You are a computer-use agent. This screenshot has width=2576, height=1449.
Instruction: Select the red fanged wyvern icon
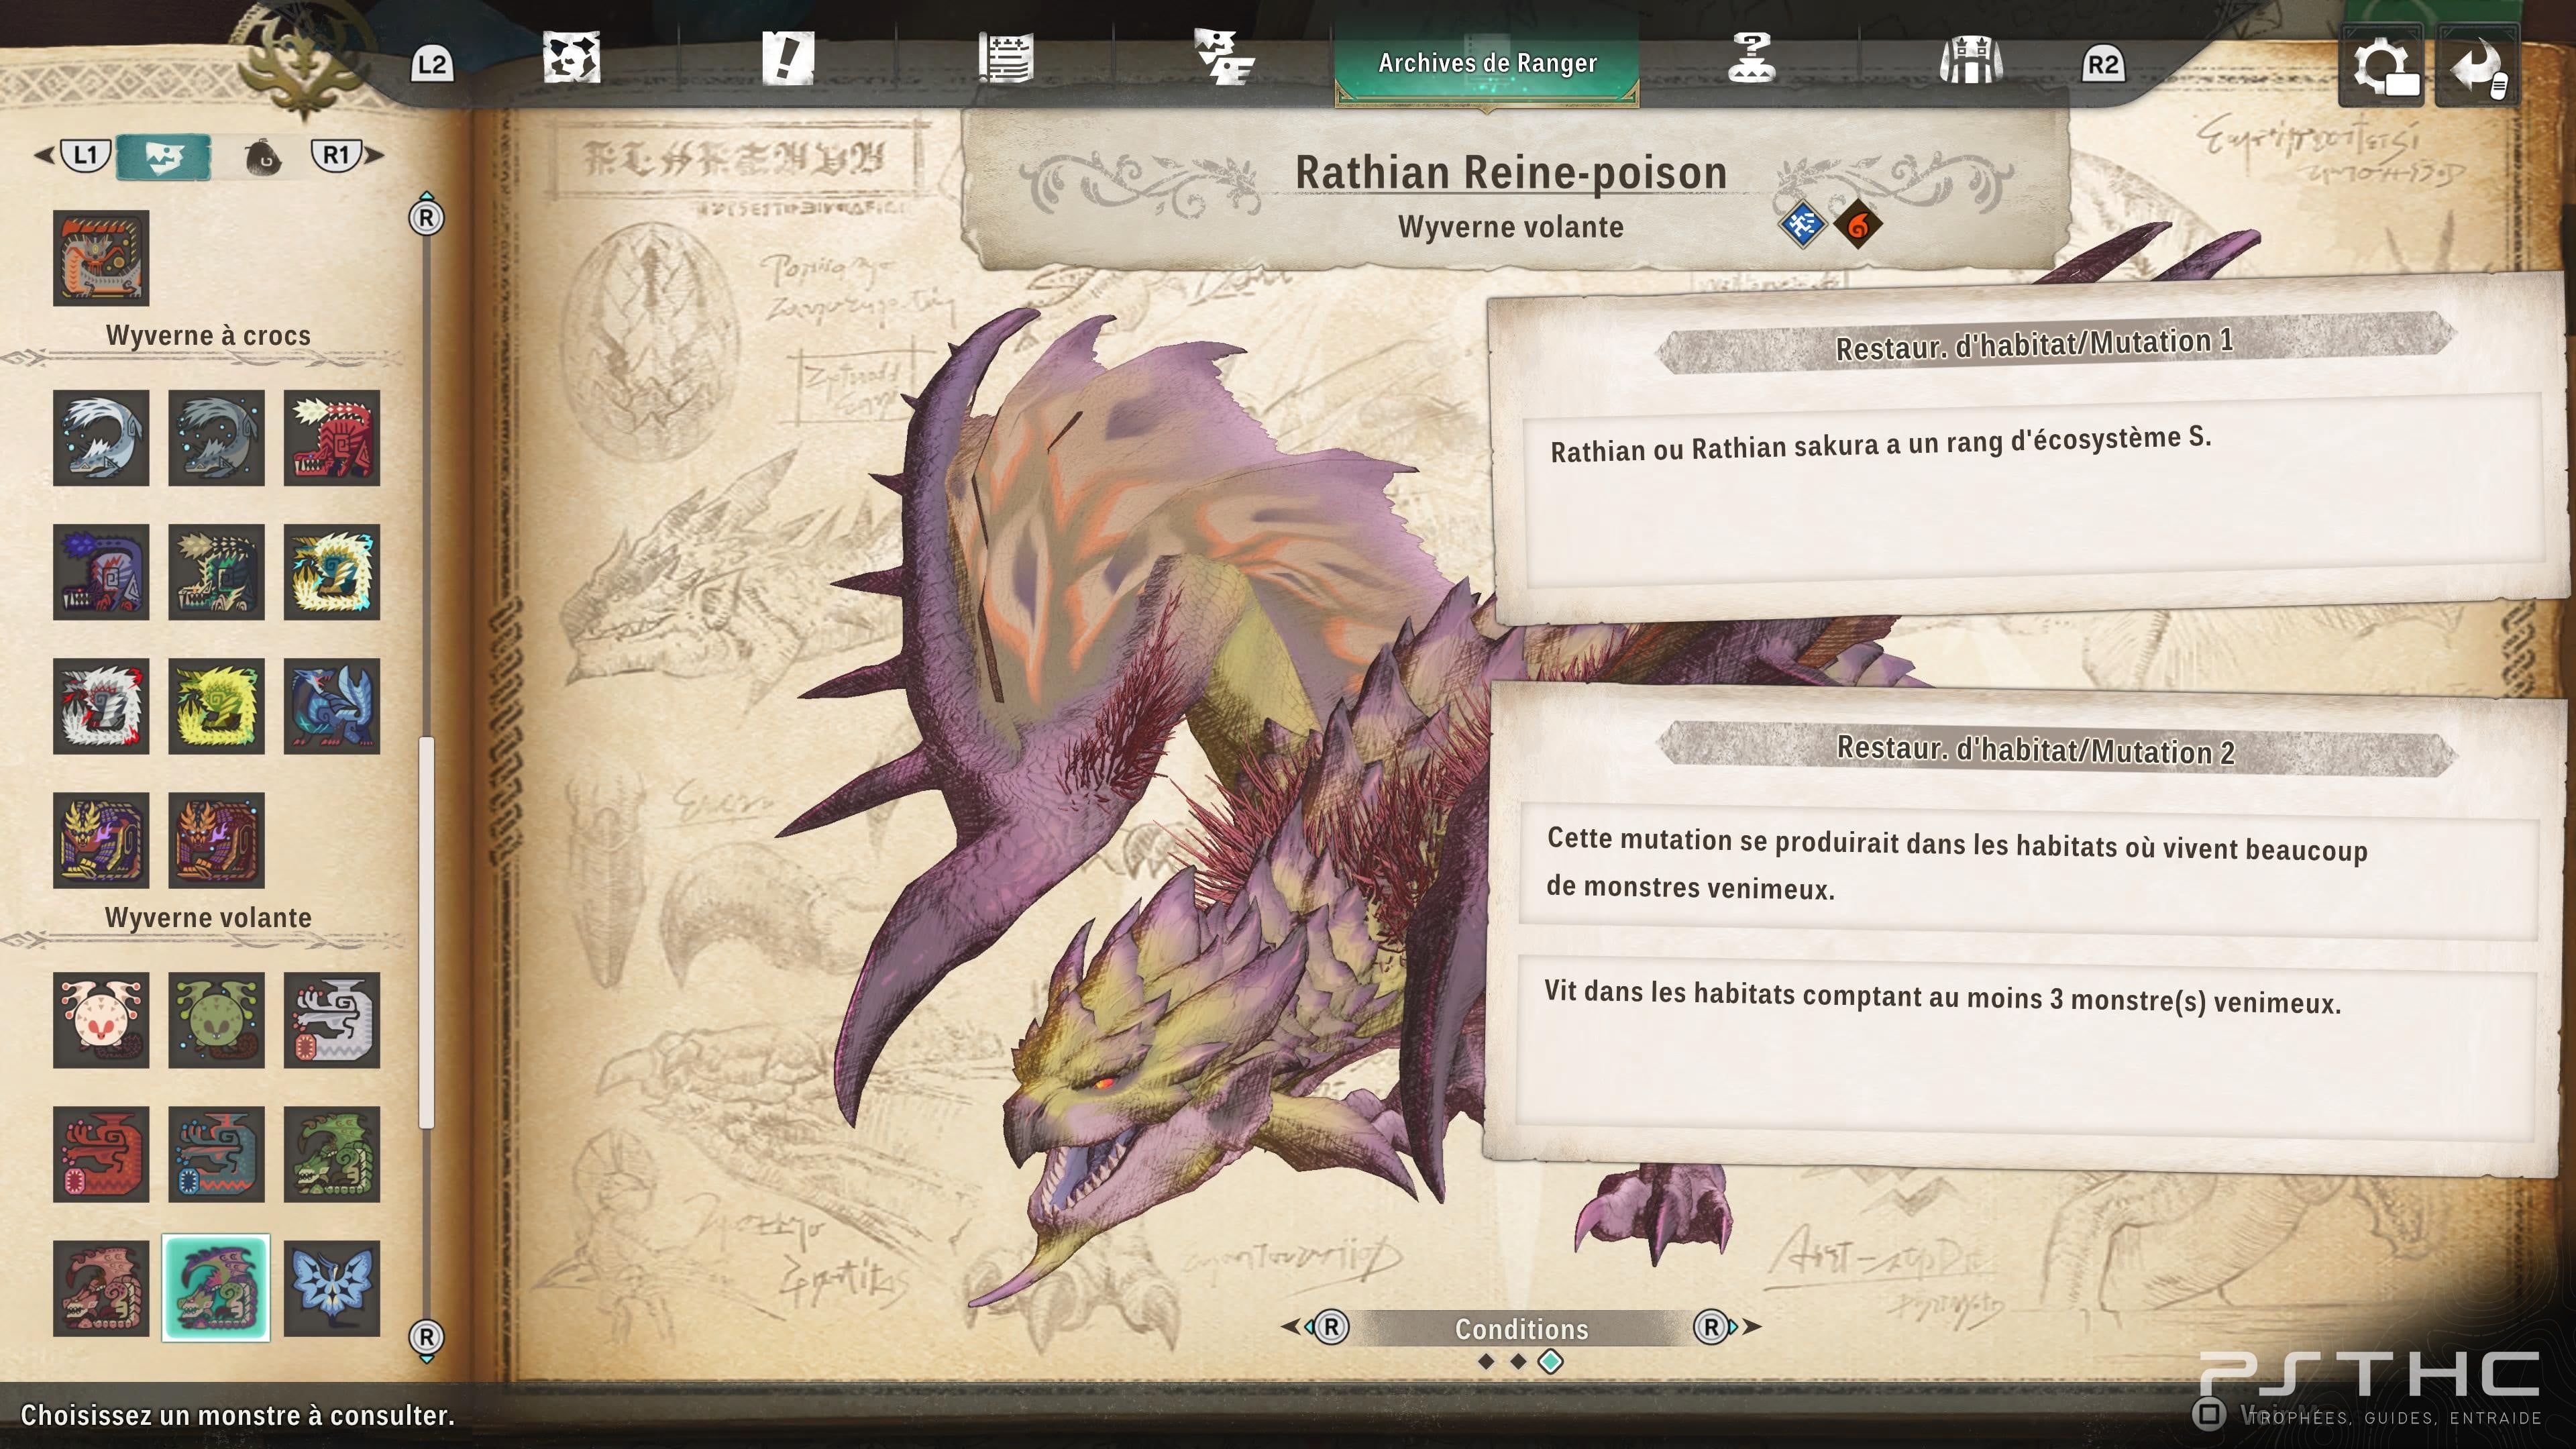click(332, 438)
